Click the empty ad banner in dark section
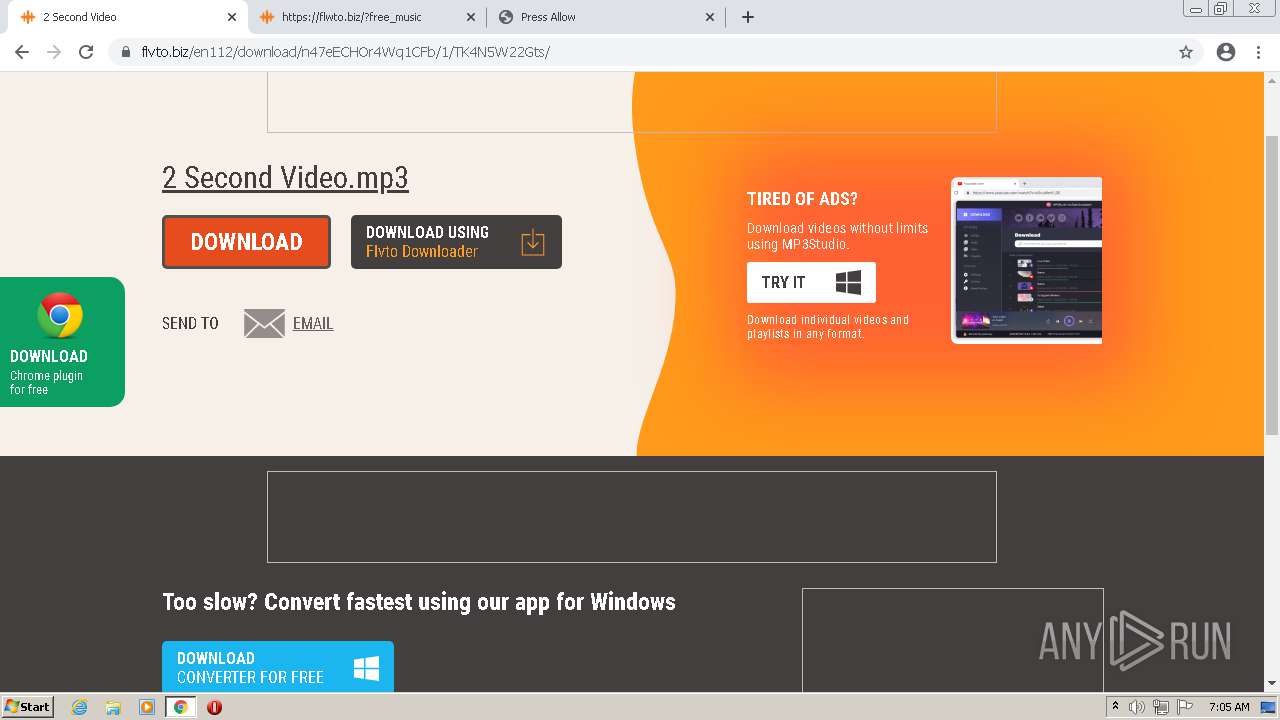Image resolution: width=1280 pixels, height=720 pixels. coord(632,517)
